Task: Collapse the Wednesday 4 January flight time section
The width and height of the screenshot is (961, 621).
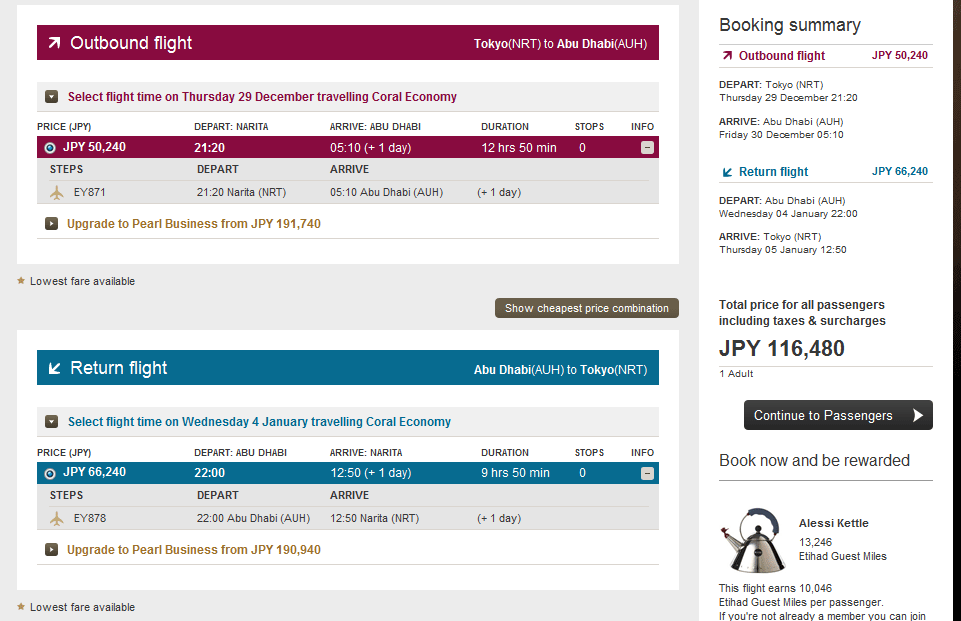Action: pyautogui.click(x=51, y=422)
